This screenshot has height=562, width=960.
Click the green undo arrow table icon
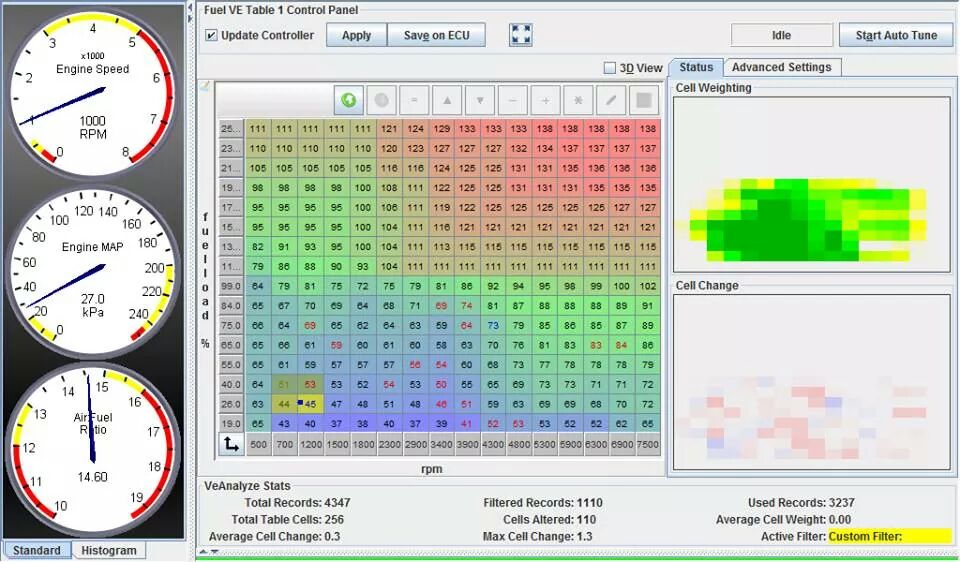pyautogui.click(x=349, y=100)
